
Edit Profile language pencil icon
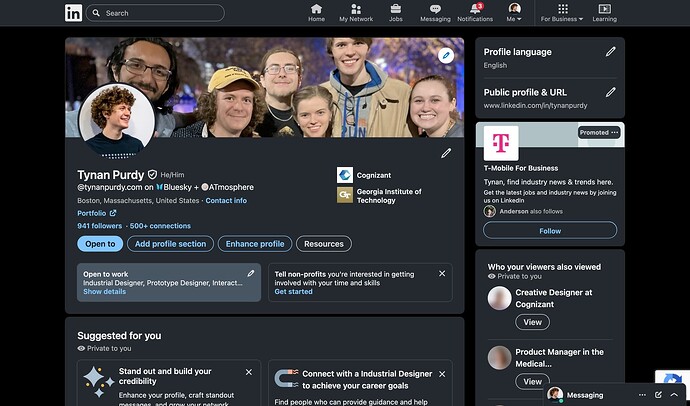click(610, 51)
